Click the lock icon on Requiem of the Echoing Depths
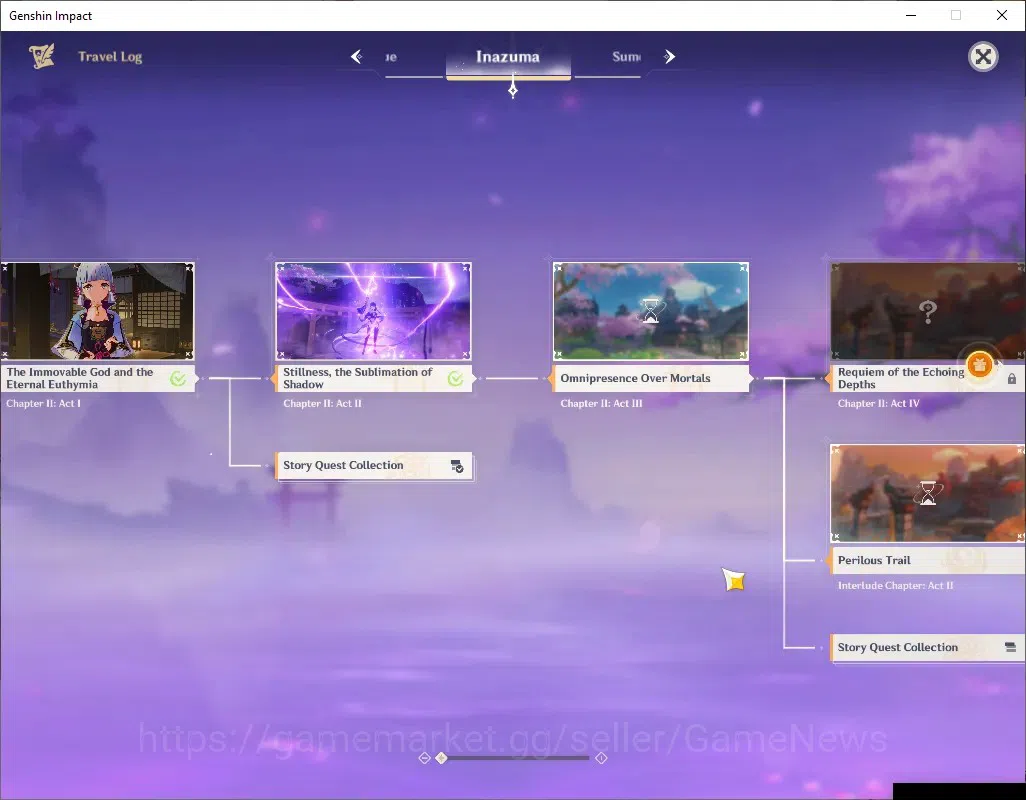This screenshot has width=1026, height=800. click(x=1012, y=379)
